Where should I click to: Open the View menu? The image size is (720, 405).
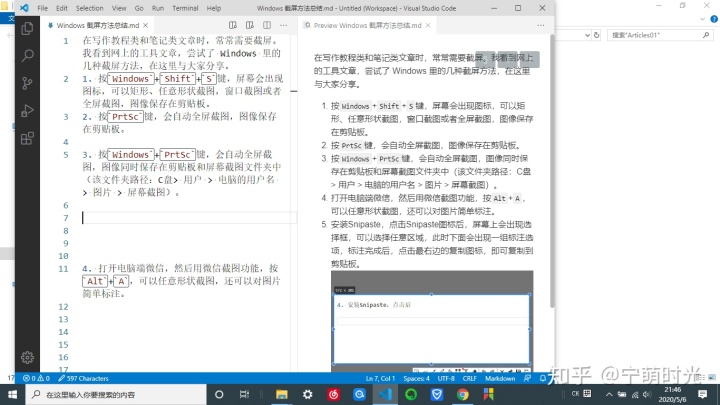119,8
